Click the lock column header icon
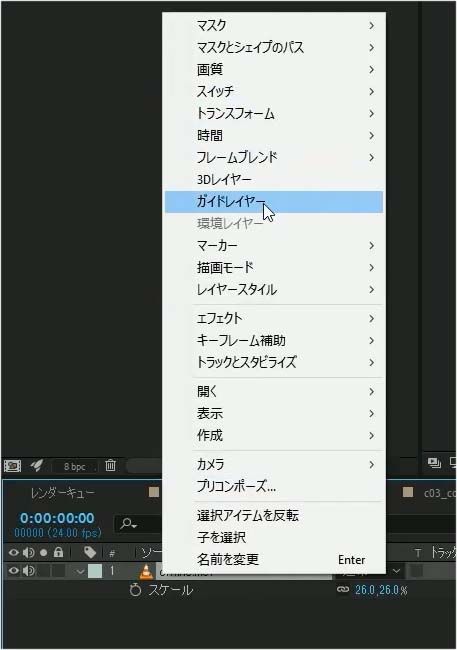The width and height of the screenshot is (457, 650). [x=58, y=552]
